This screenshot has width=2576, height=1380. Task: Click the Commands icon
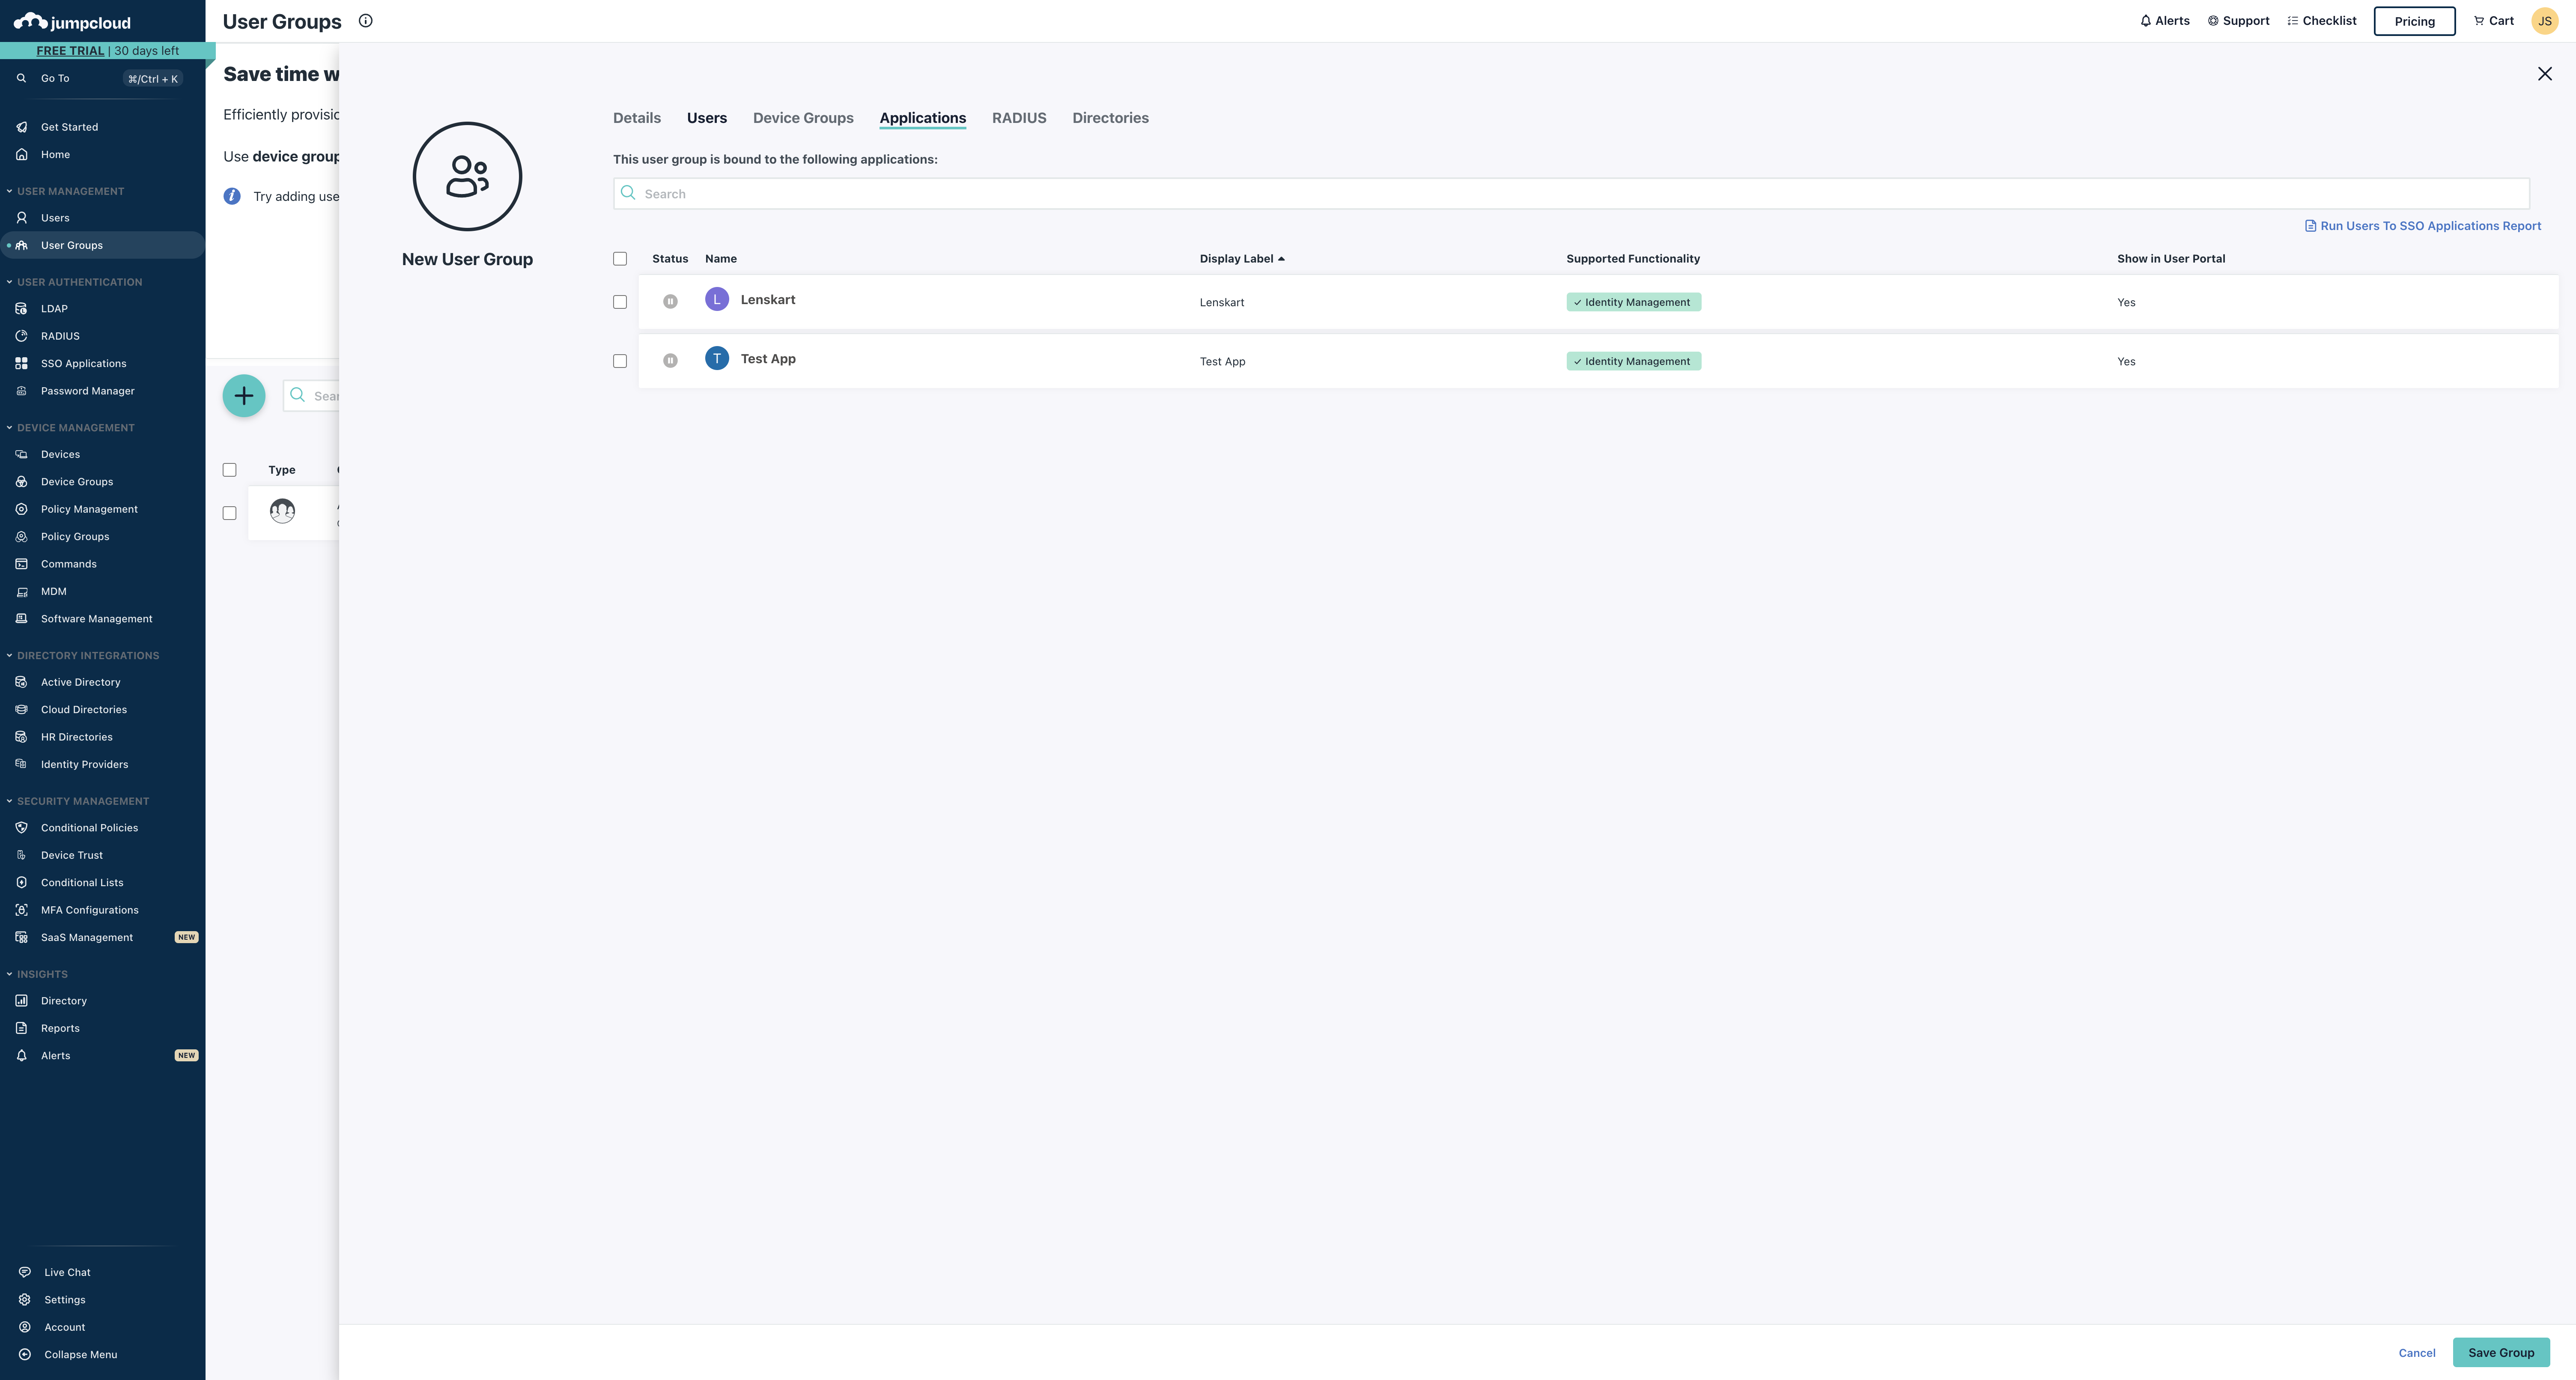21,564
